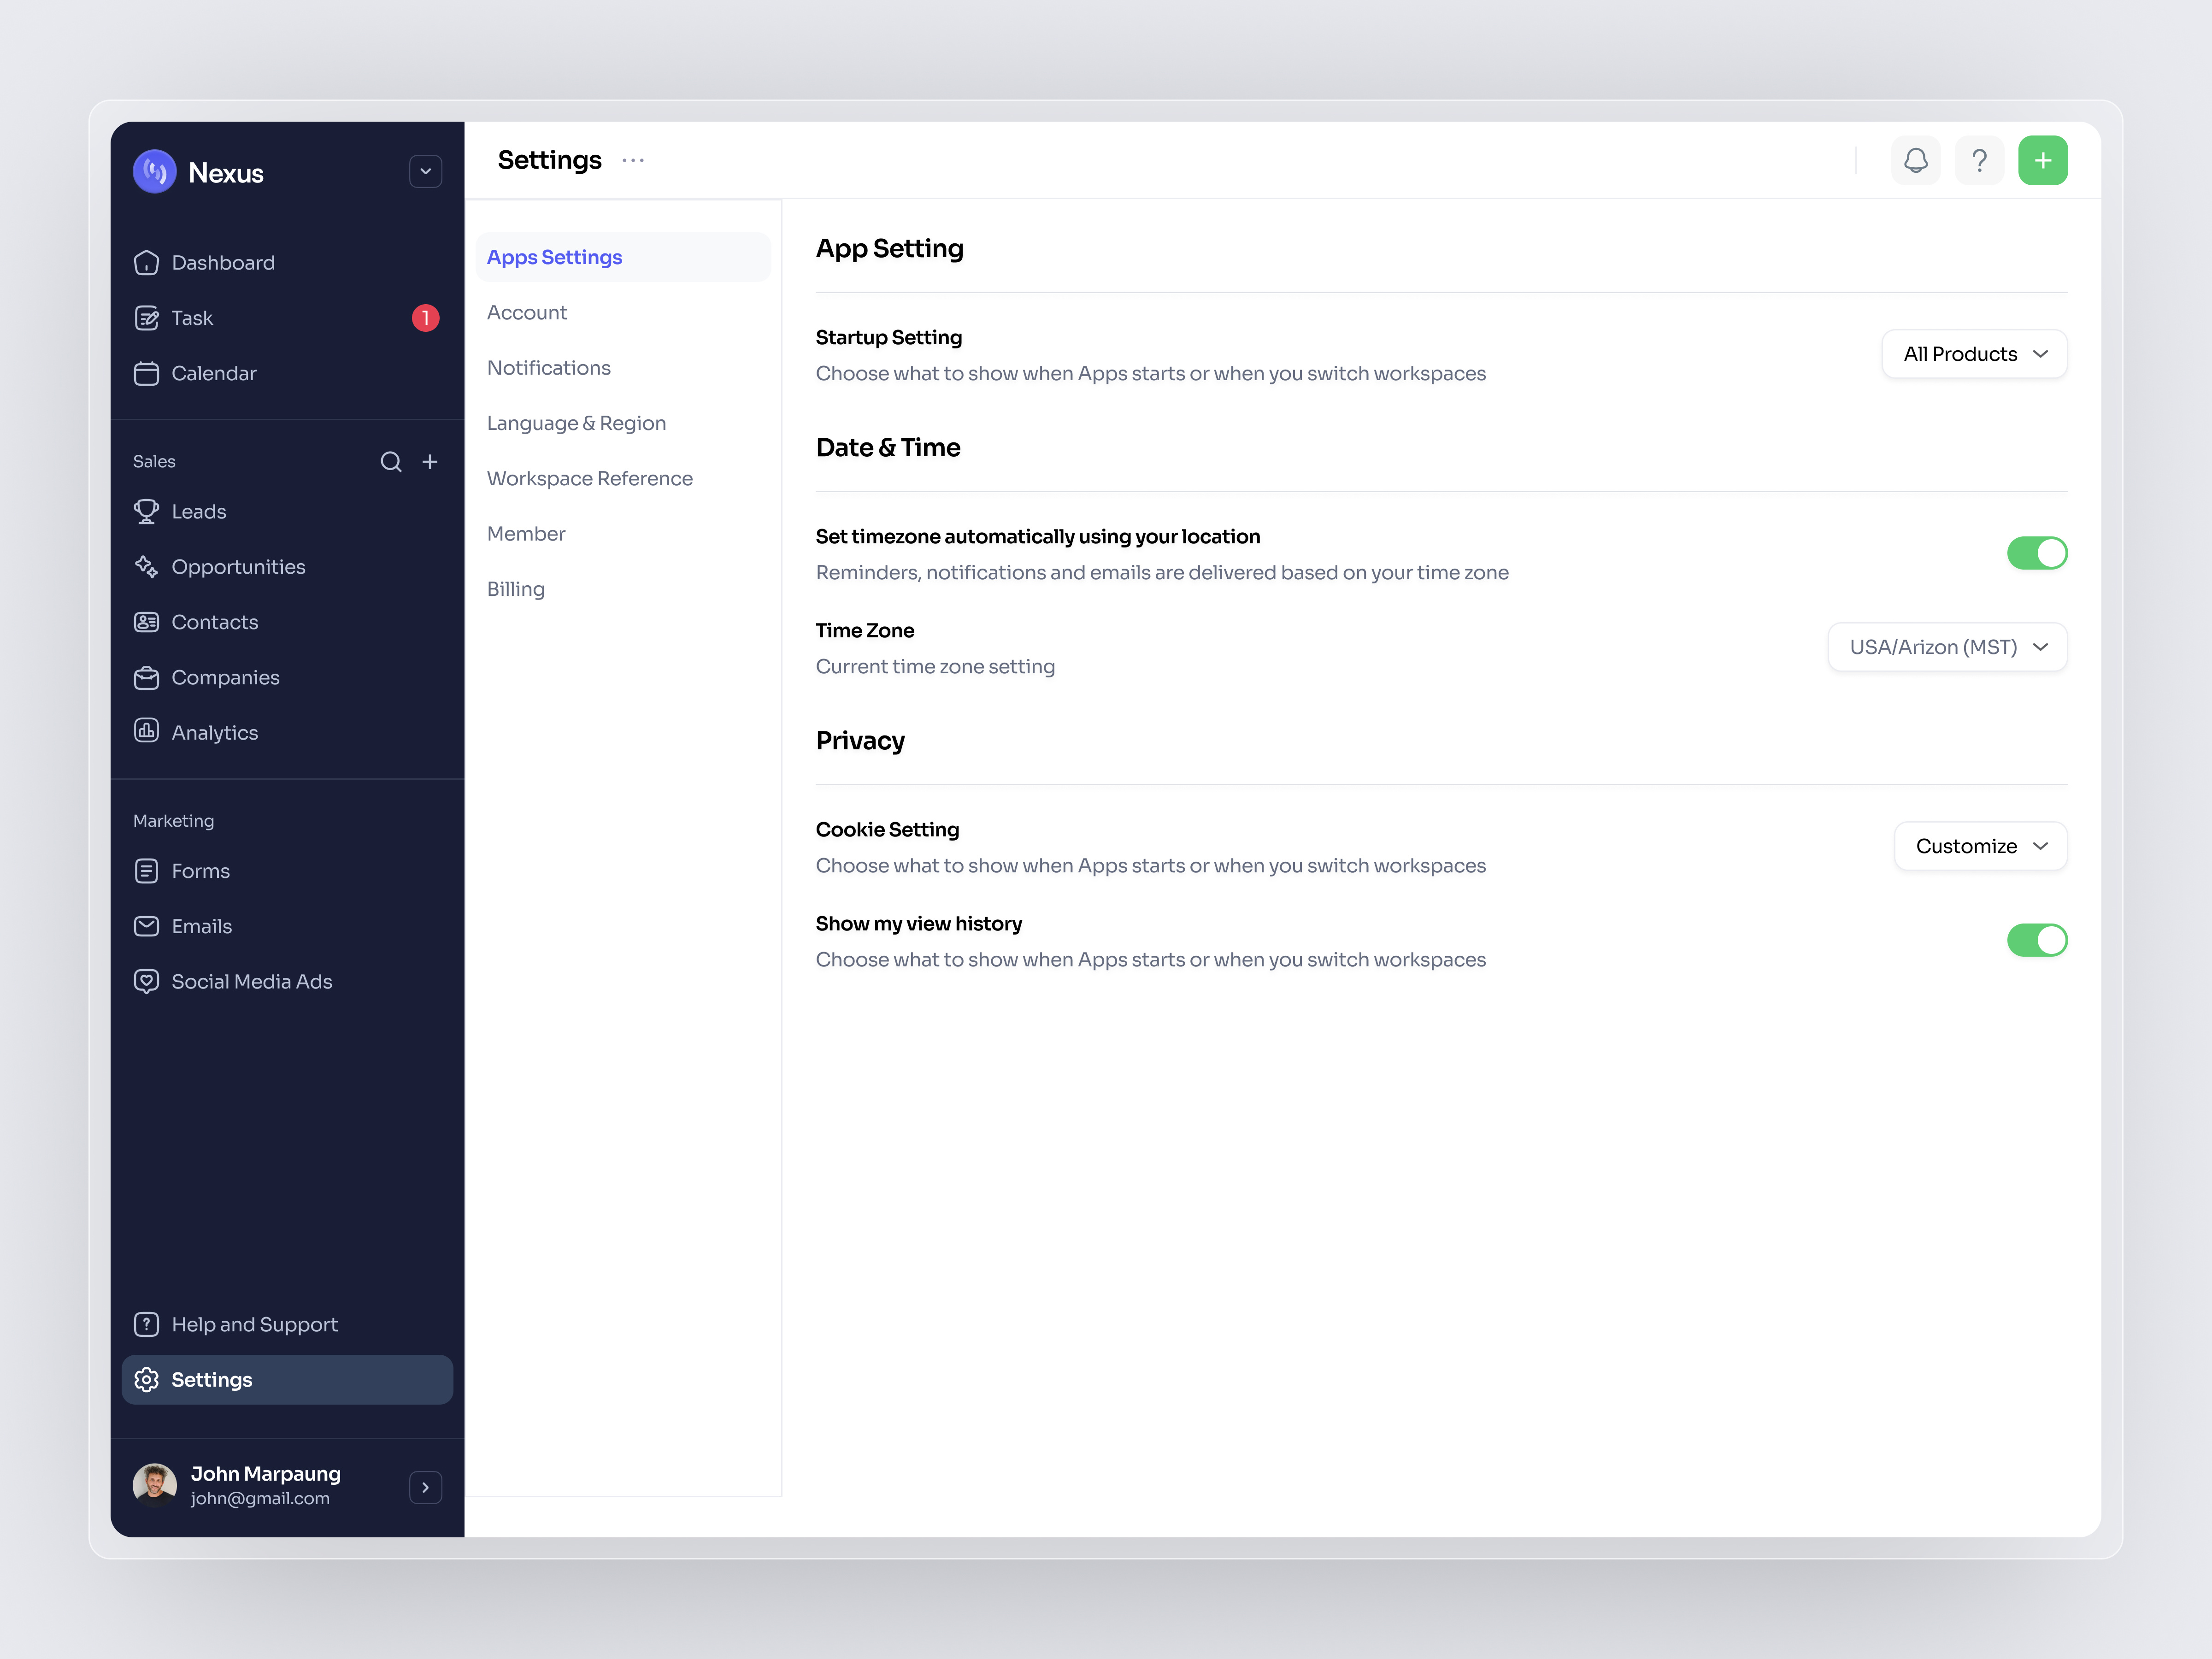Open the Social Media Ads item
The image size is (2212, 1659).
point(251,981)
